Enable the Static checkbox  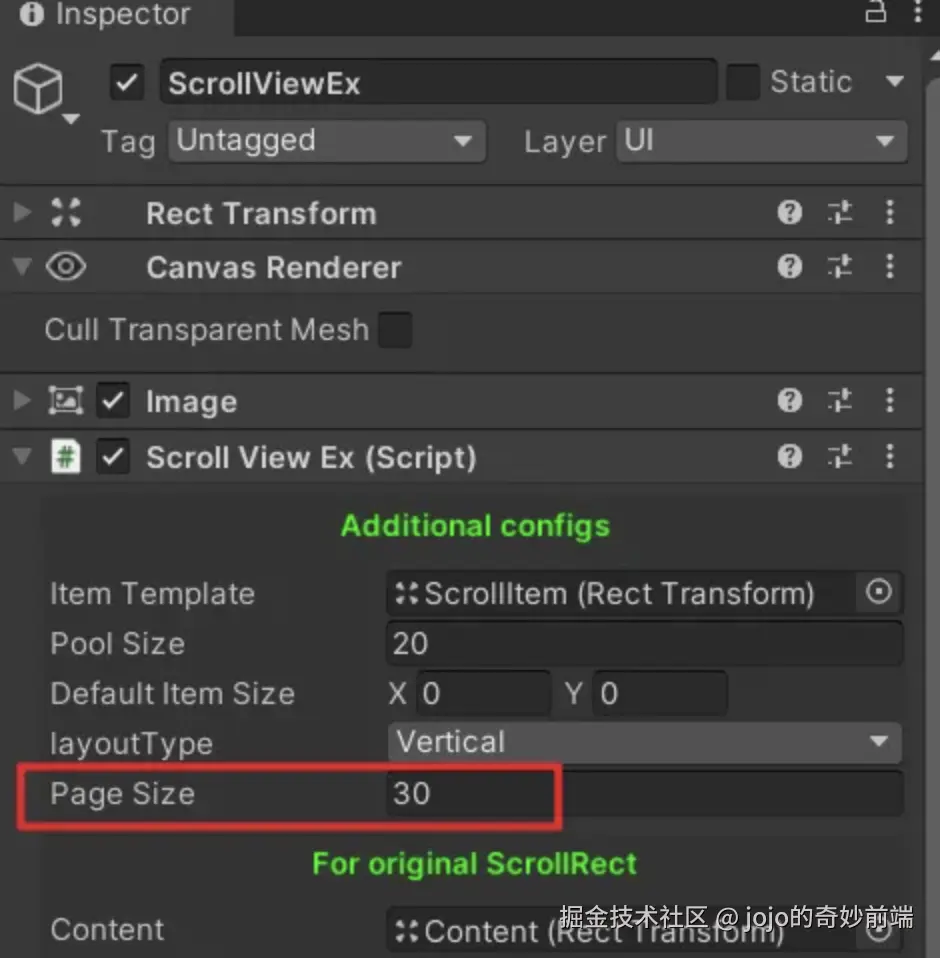(x=742, y=82)
